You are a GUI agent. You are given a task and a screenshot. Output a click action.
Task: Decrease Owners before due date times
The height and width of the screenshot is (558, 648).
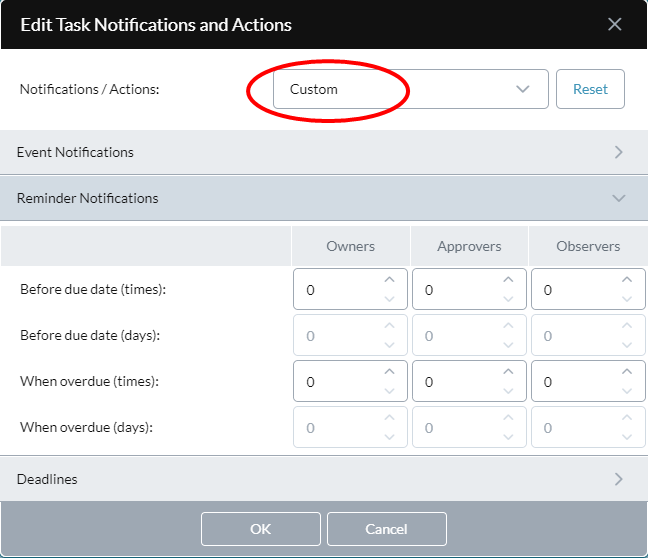[389, 299]
